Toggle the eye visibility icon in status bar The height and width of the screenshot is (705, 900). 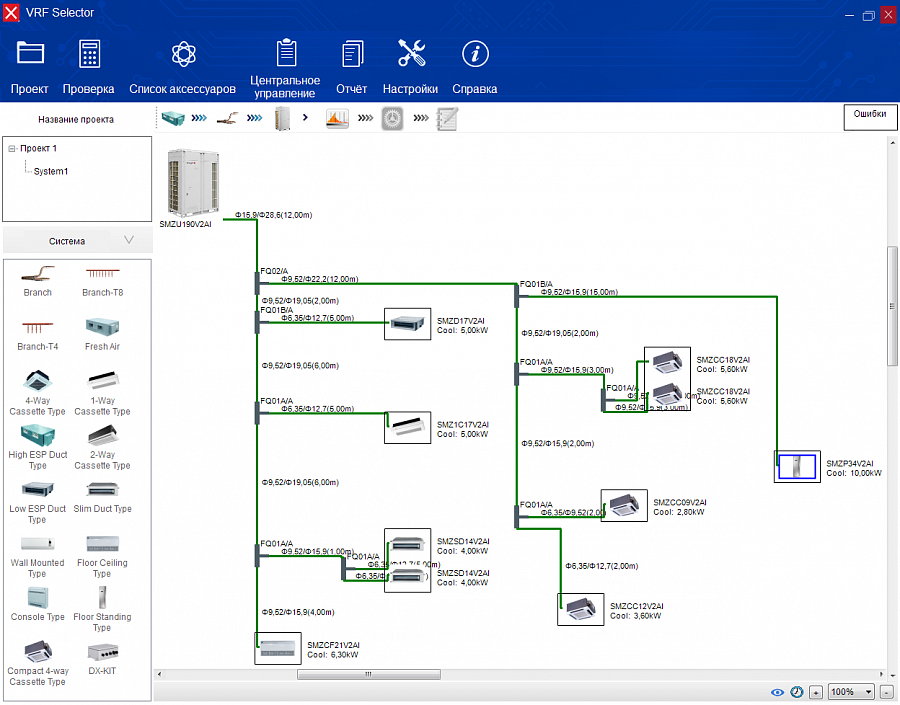777,692
